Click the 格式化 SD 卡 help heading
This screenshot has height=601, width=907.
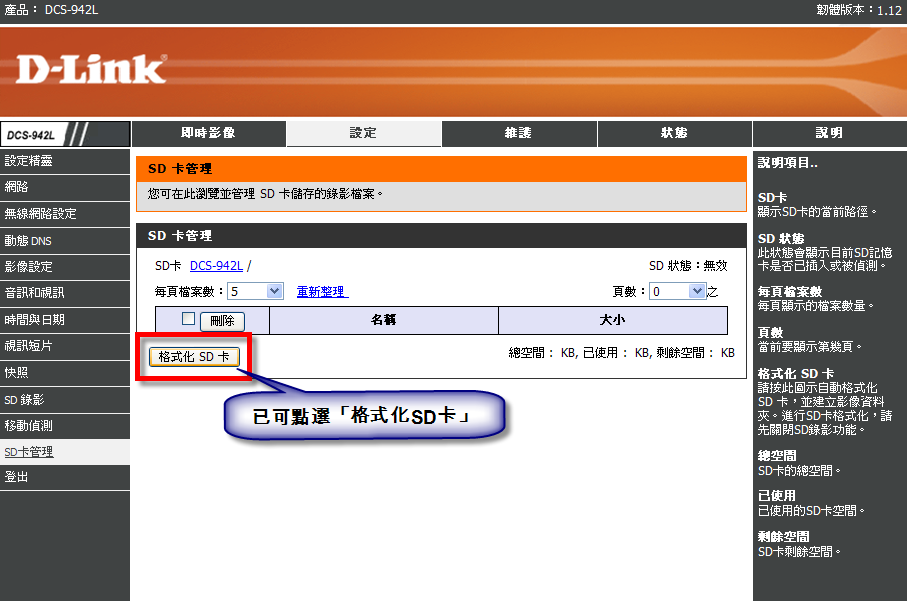coord(796,374)
